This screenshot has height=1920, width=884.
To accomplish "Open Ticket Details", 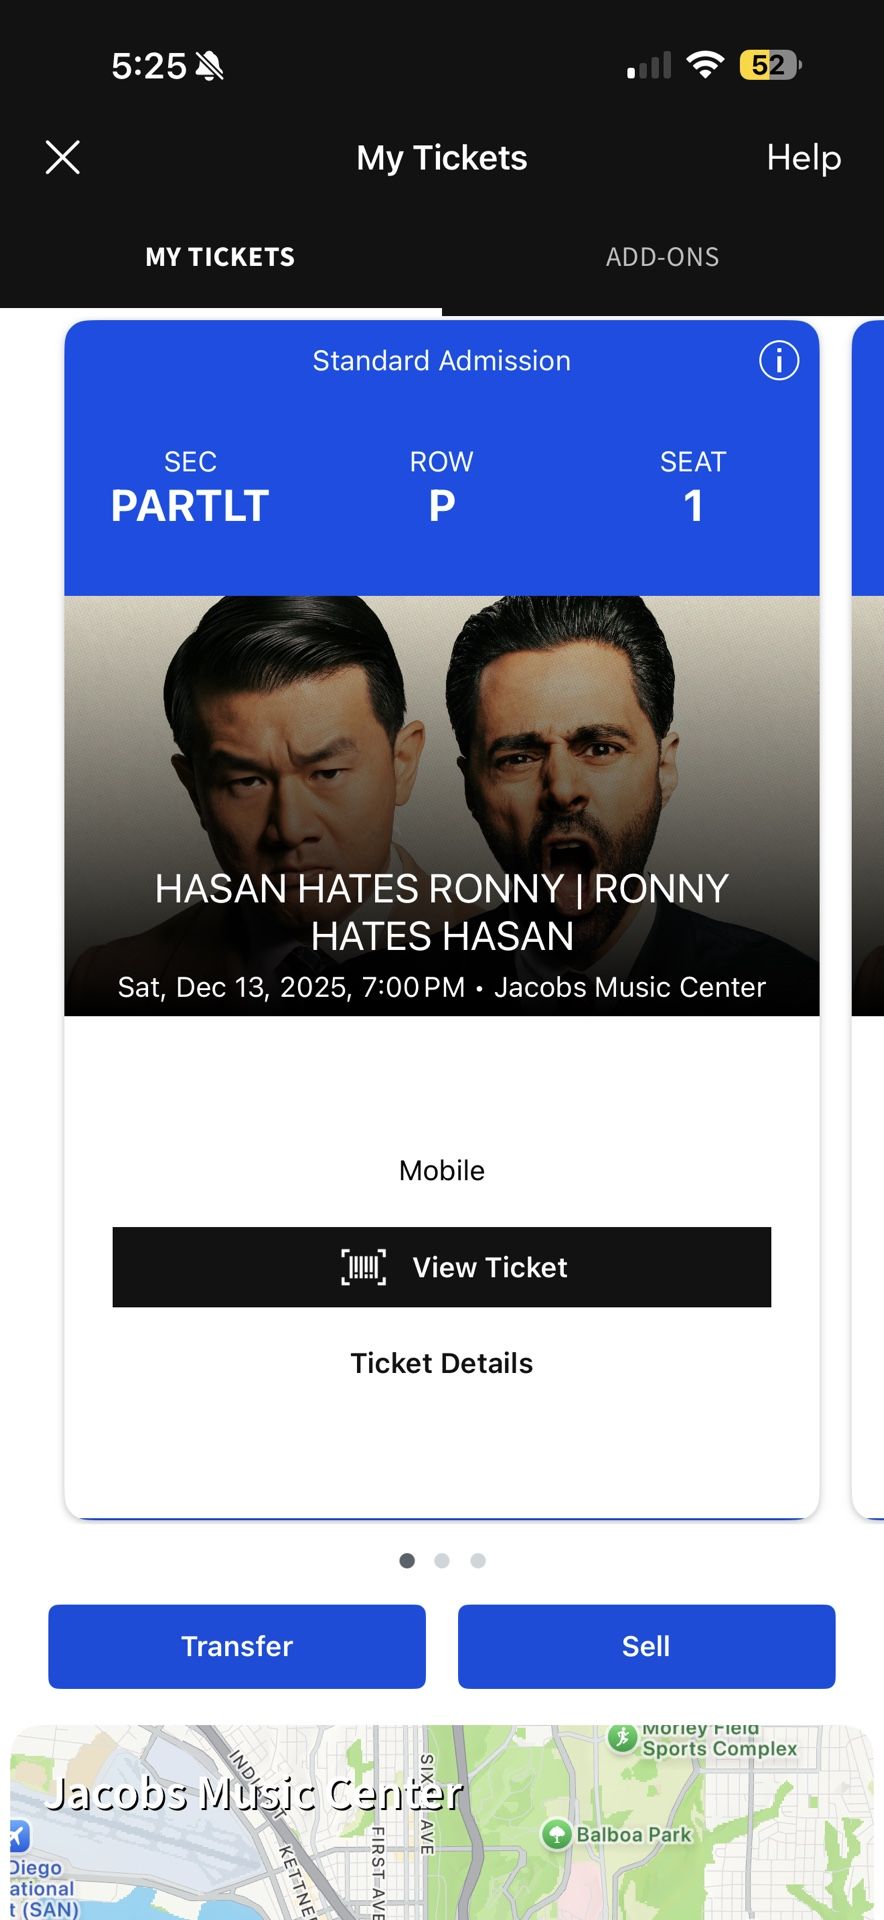I will (x=442, y=1363).
